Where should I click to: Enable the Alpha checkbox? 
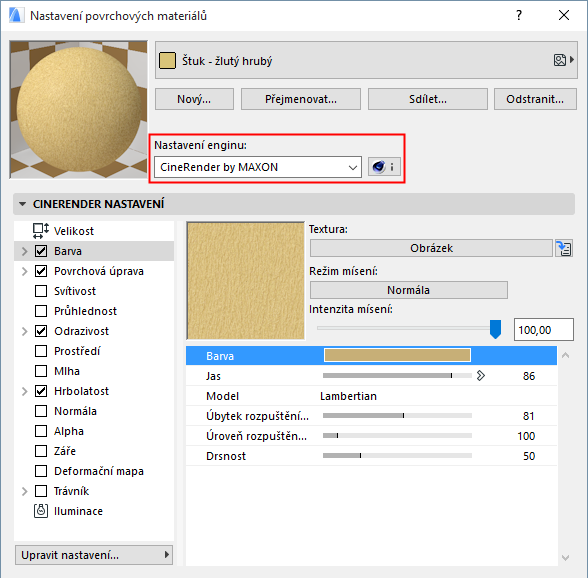(x=41, y=431)
